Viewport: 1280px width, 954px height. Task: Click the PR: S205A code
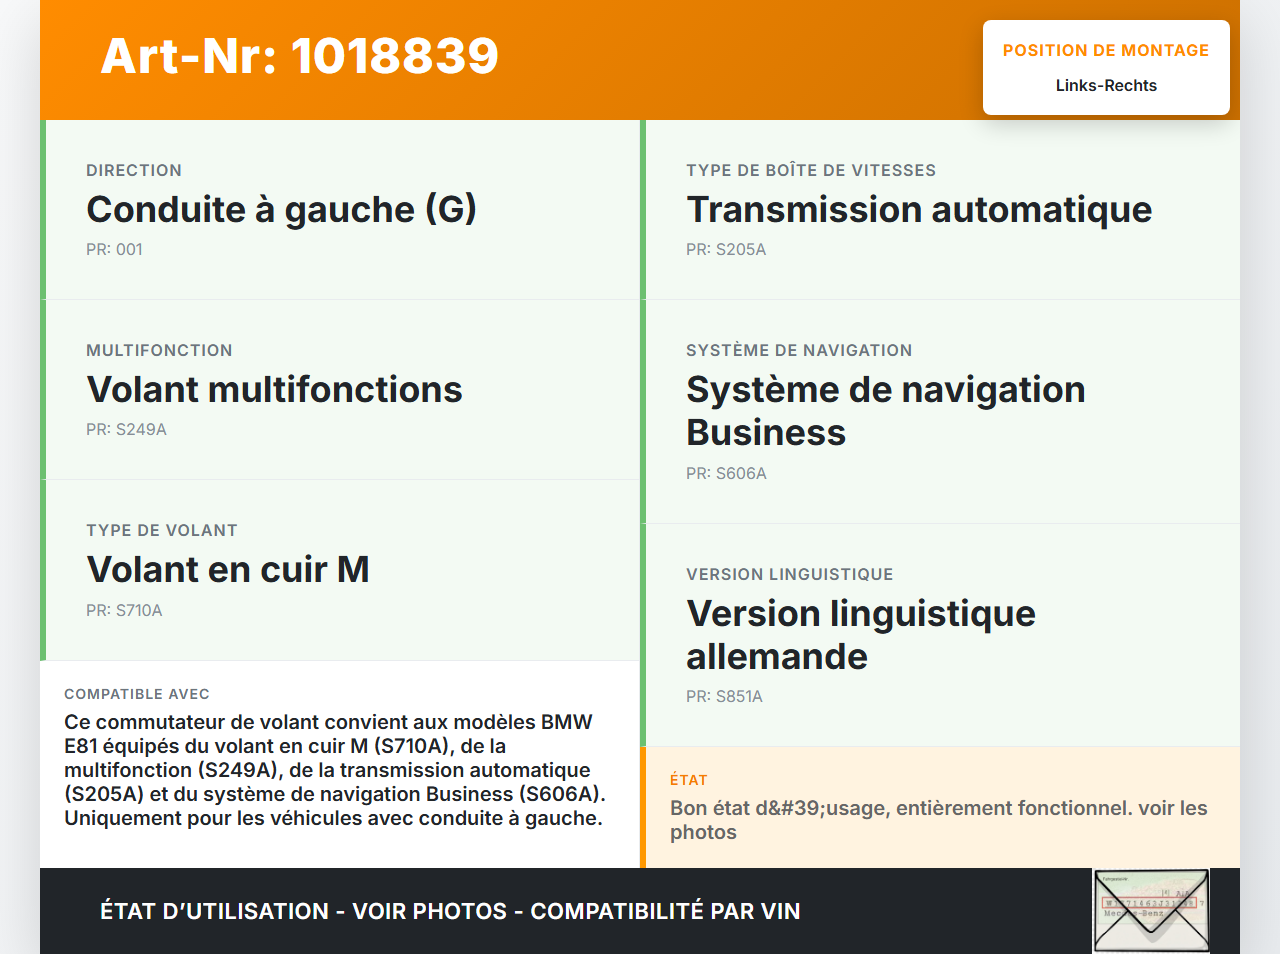725,249
